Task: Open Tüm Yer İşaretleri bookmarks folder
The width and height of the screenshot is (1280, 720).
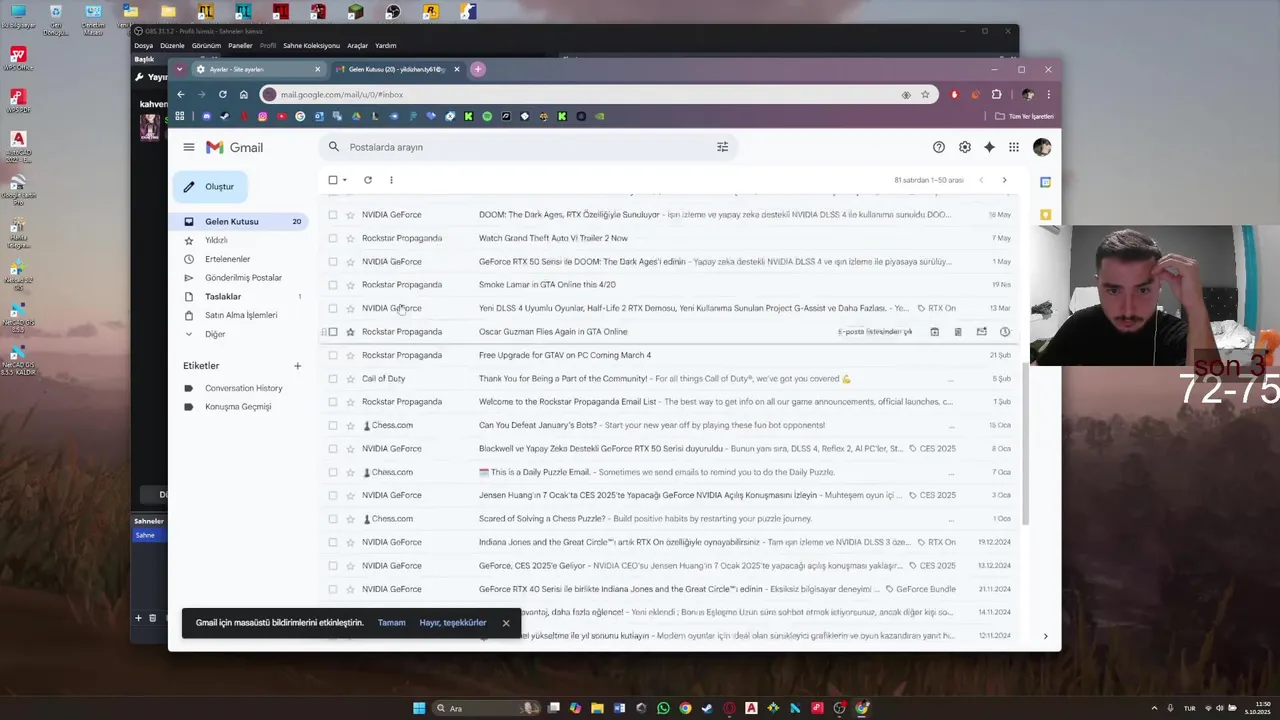Action: (x=1024, y=116)
